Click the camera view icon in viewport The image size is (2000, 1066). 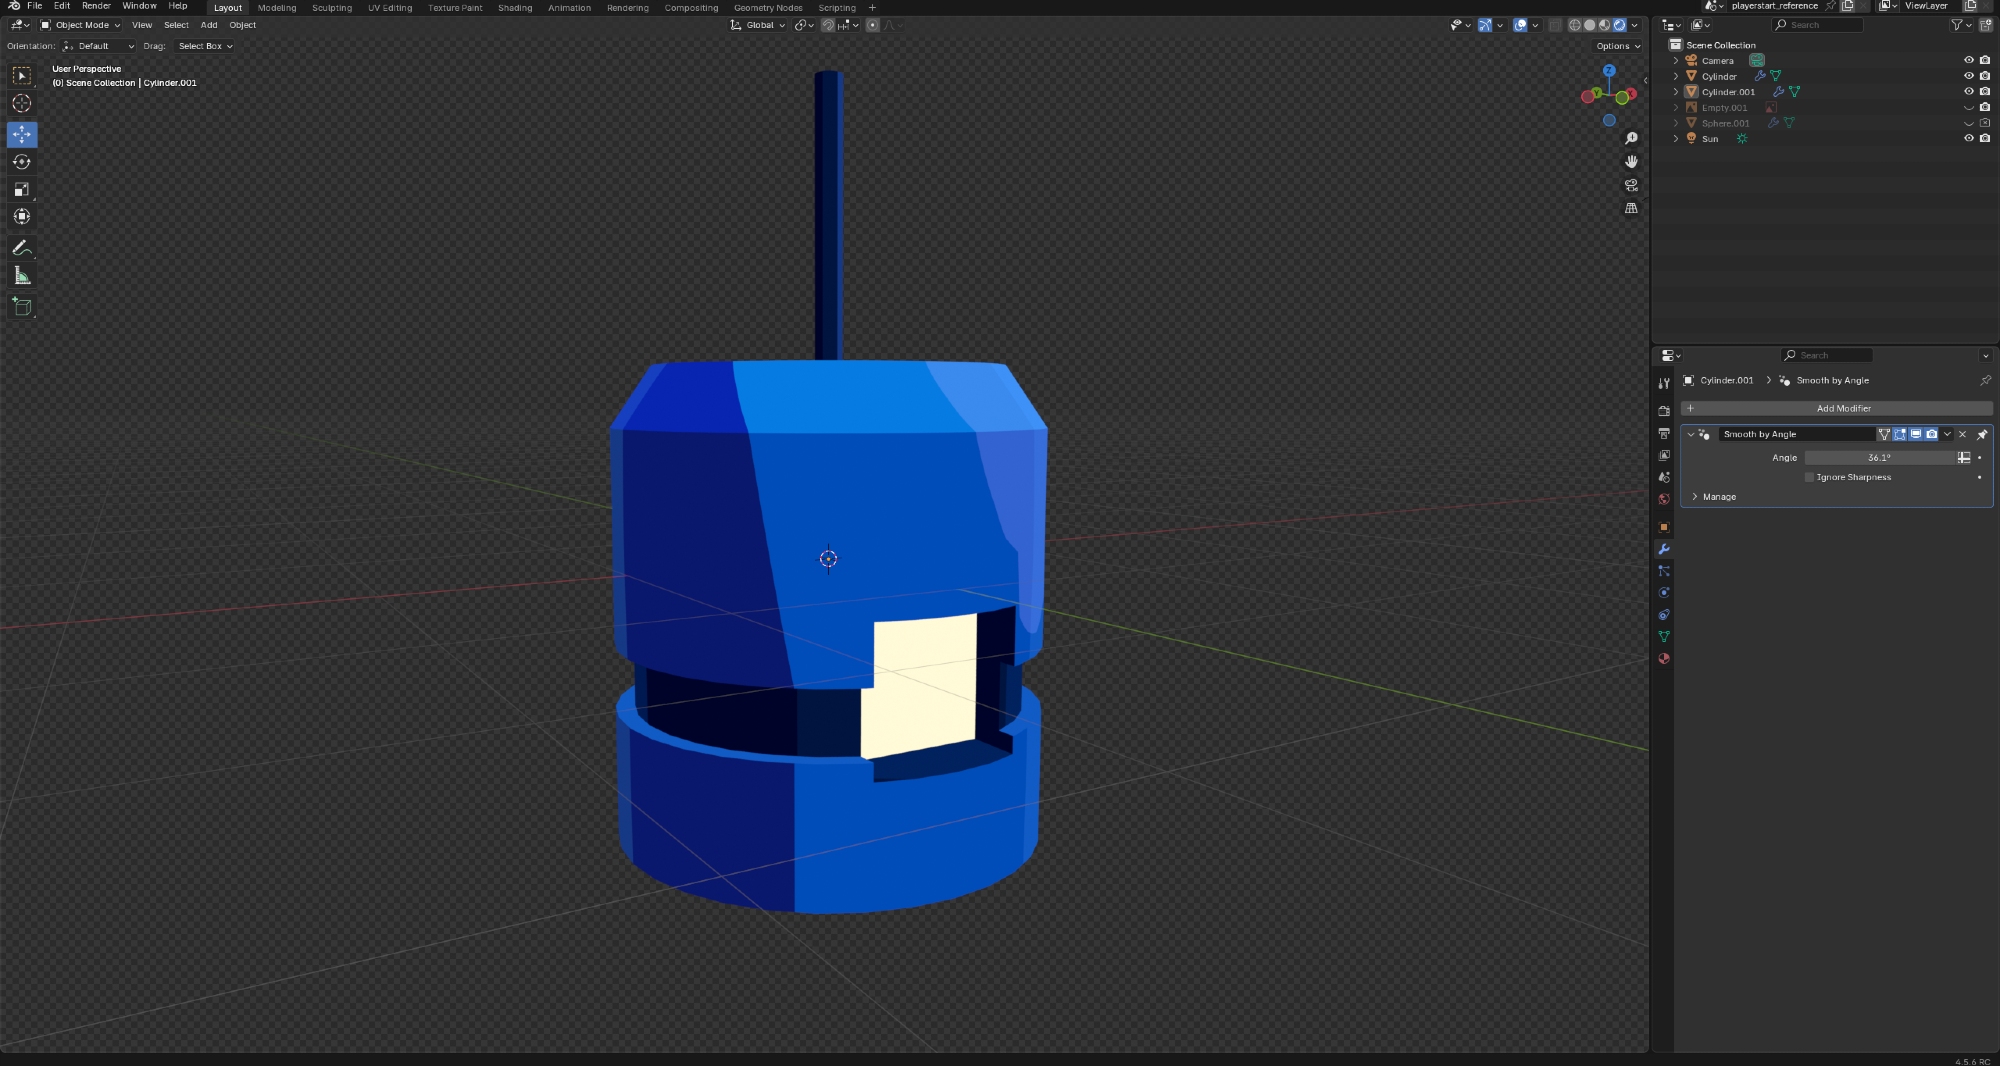pyautogui.click(x=1631, y=185)
